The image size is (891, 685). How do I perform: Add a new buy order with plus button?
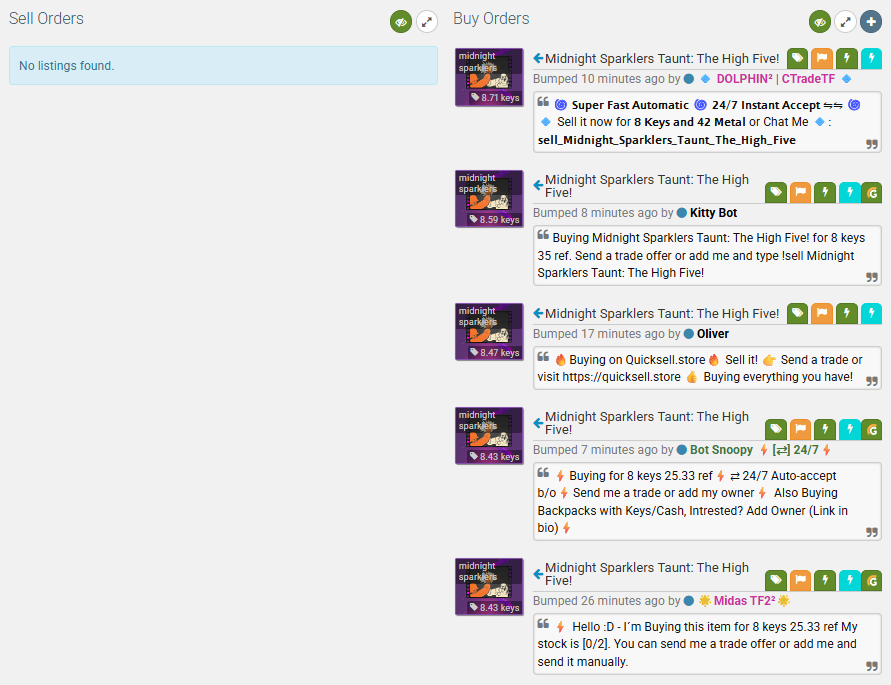871,22
